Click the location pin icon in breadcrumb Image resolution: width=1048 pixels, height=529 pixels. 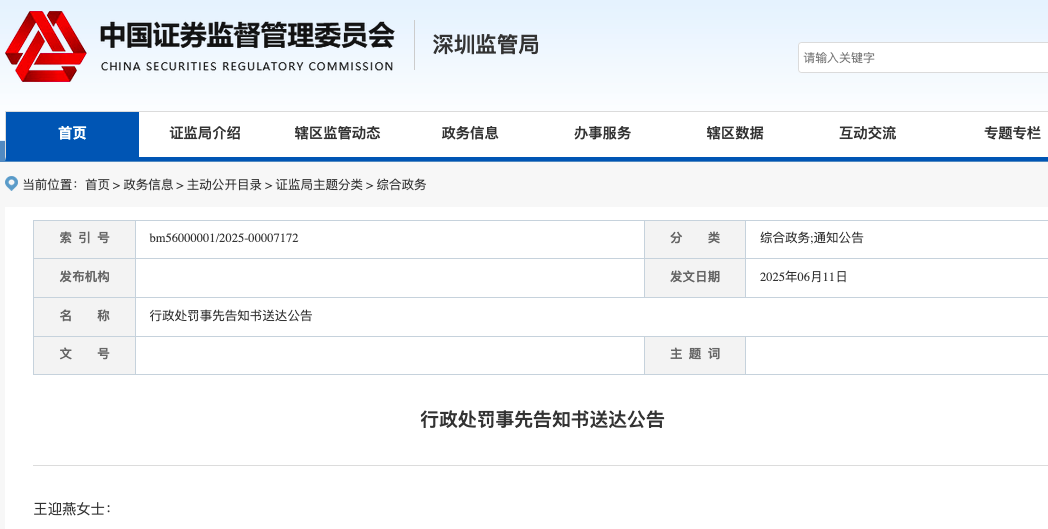tap(12, 183)
